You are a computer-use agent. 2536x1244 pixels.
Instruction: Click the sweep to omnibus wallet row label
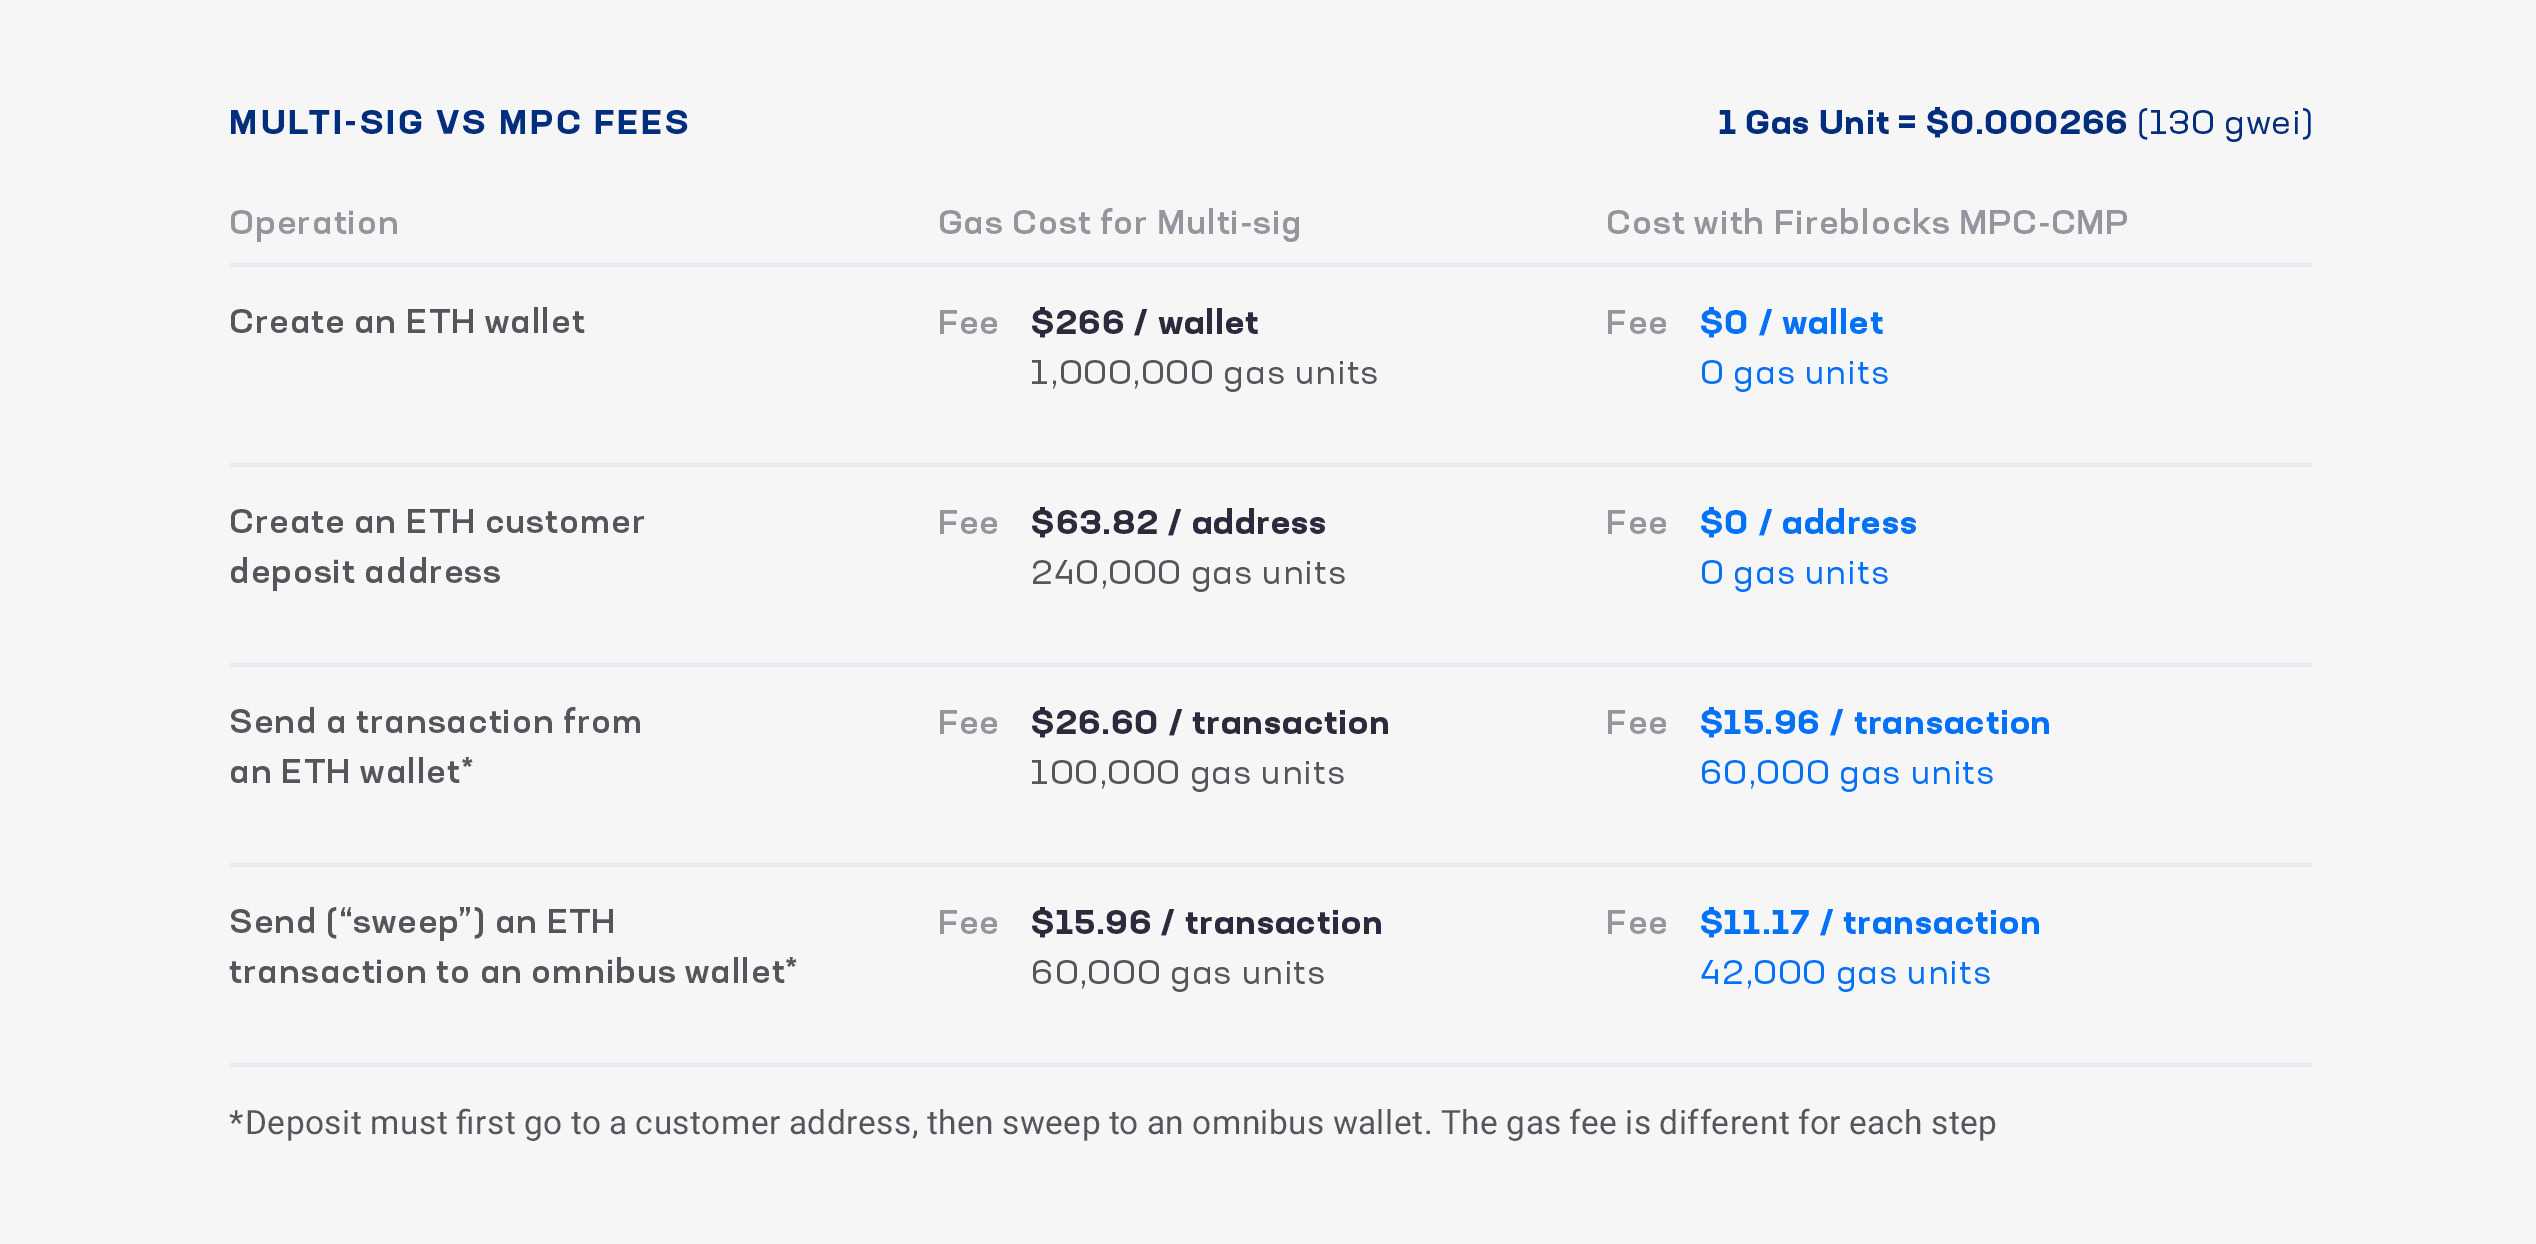(x=513, y=947)
